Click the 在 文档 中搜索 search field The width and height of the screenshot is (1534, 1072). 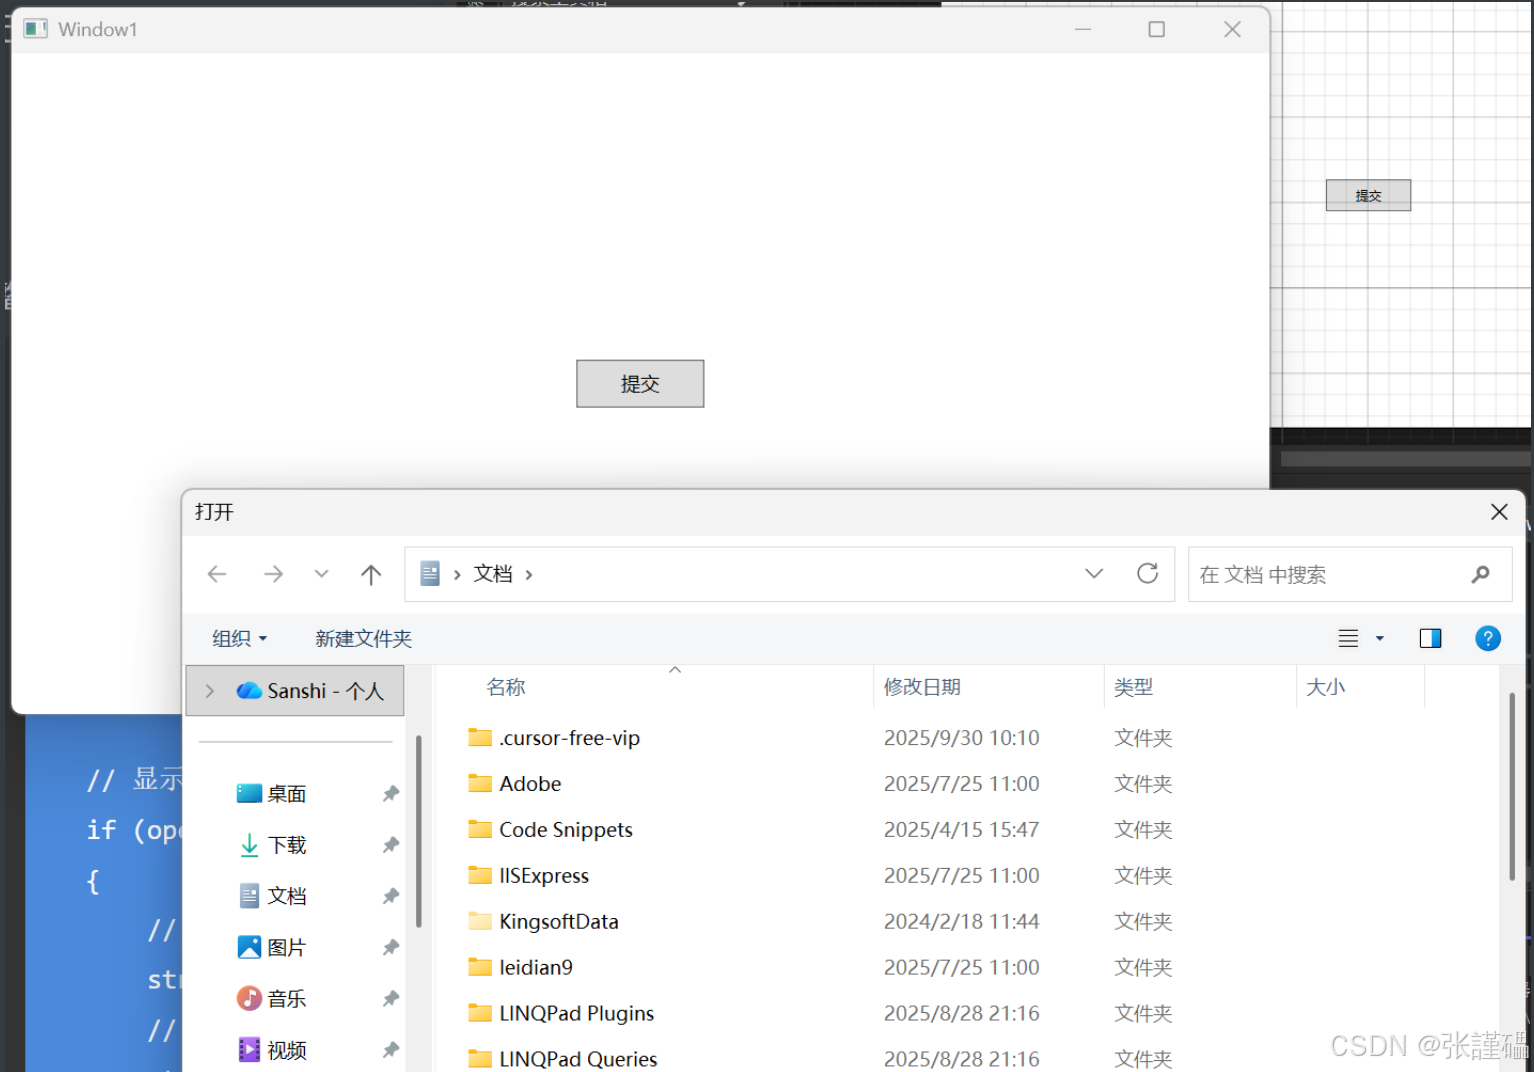[1350, 574]
